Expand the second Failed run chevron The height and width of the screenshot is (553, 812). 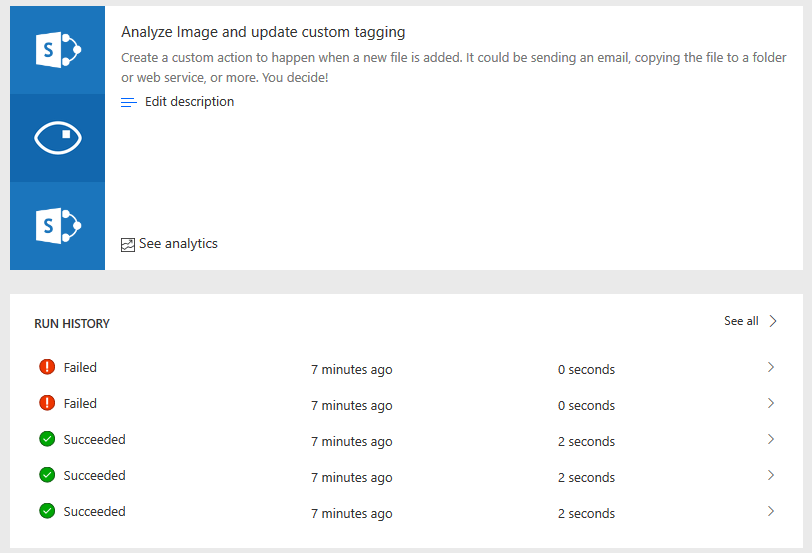771,403
